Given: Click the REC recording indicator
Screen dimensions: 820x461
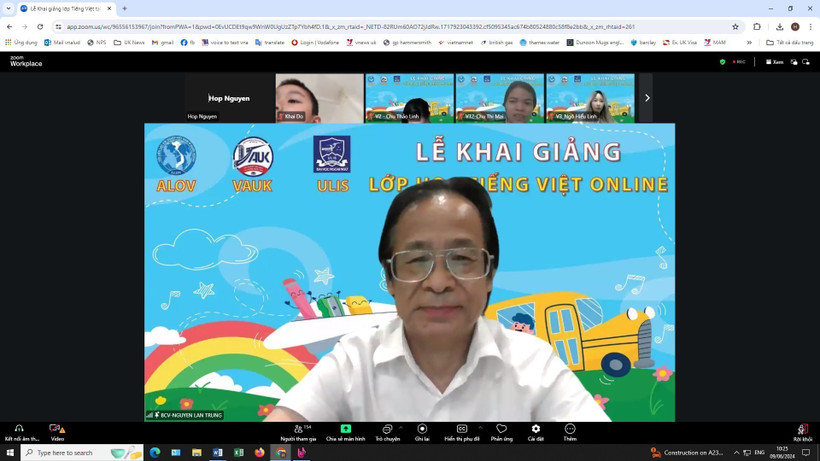Looking at the screenshot, I should point(739,62).
